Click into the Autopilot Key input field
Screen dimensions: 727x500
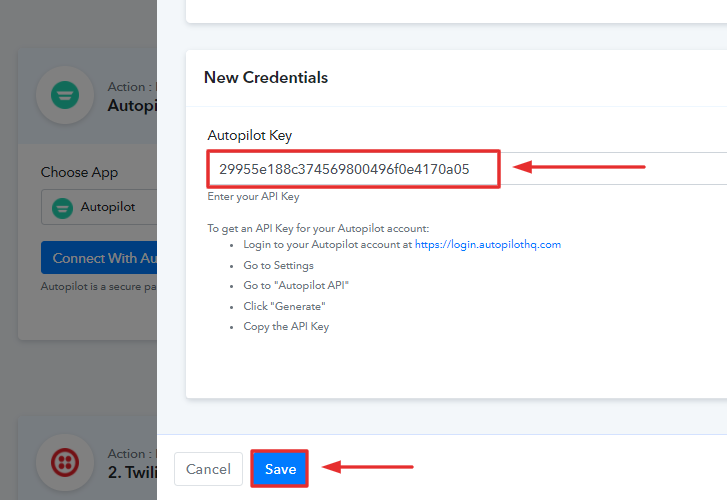(x=467, y=168)
